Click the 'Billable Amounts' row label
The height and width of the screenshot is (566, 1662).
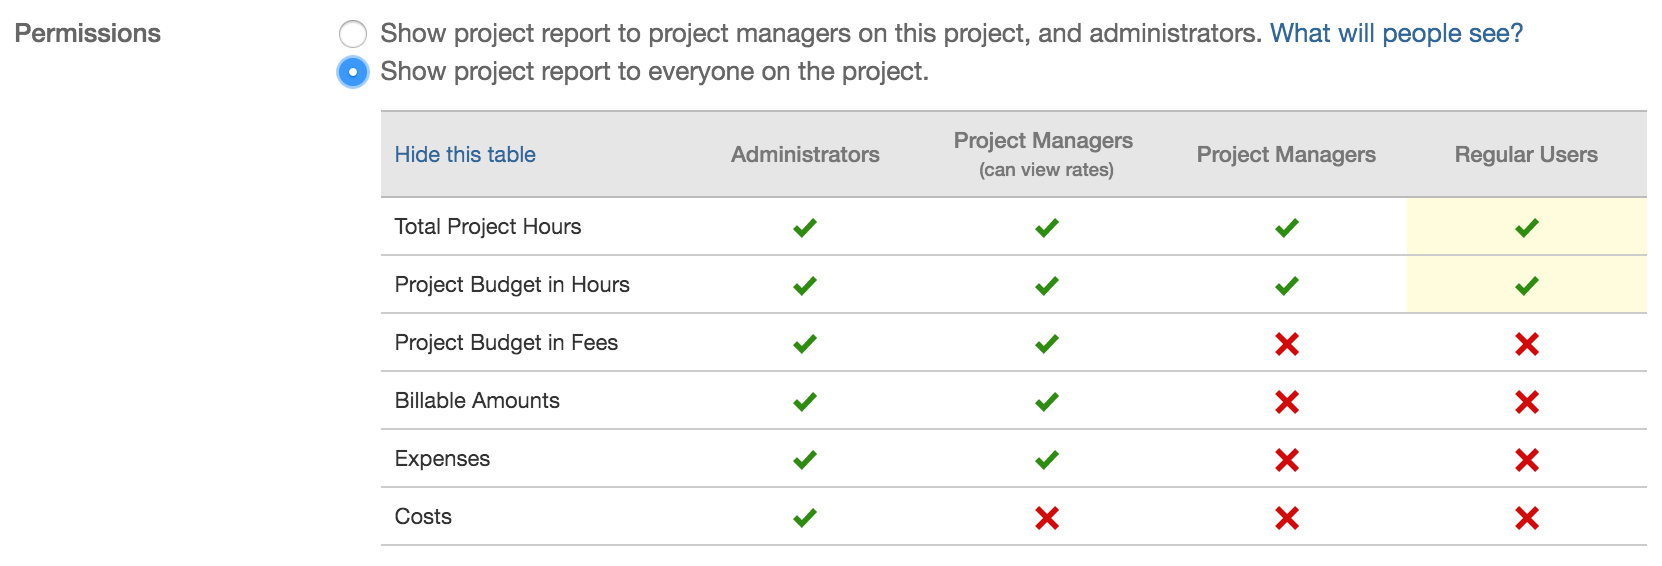pos(477,400)
